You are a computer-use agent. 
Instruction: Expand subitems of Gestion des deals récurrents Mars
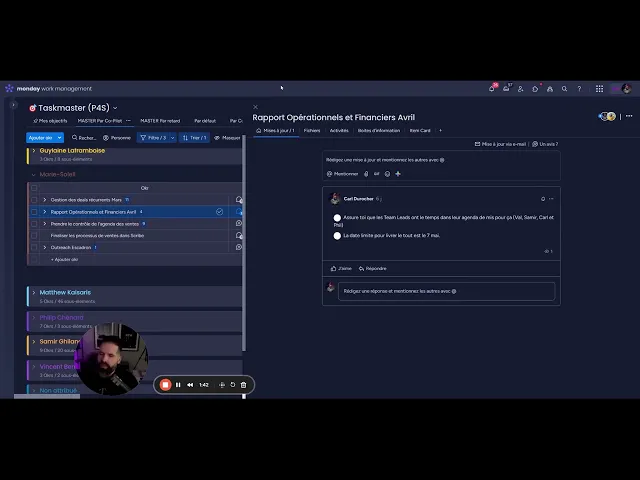pos(45,200)
